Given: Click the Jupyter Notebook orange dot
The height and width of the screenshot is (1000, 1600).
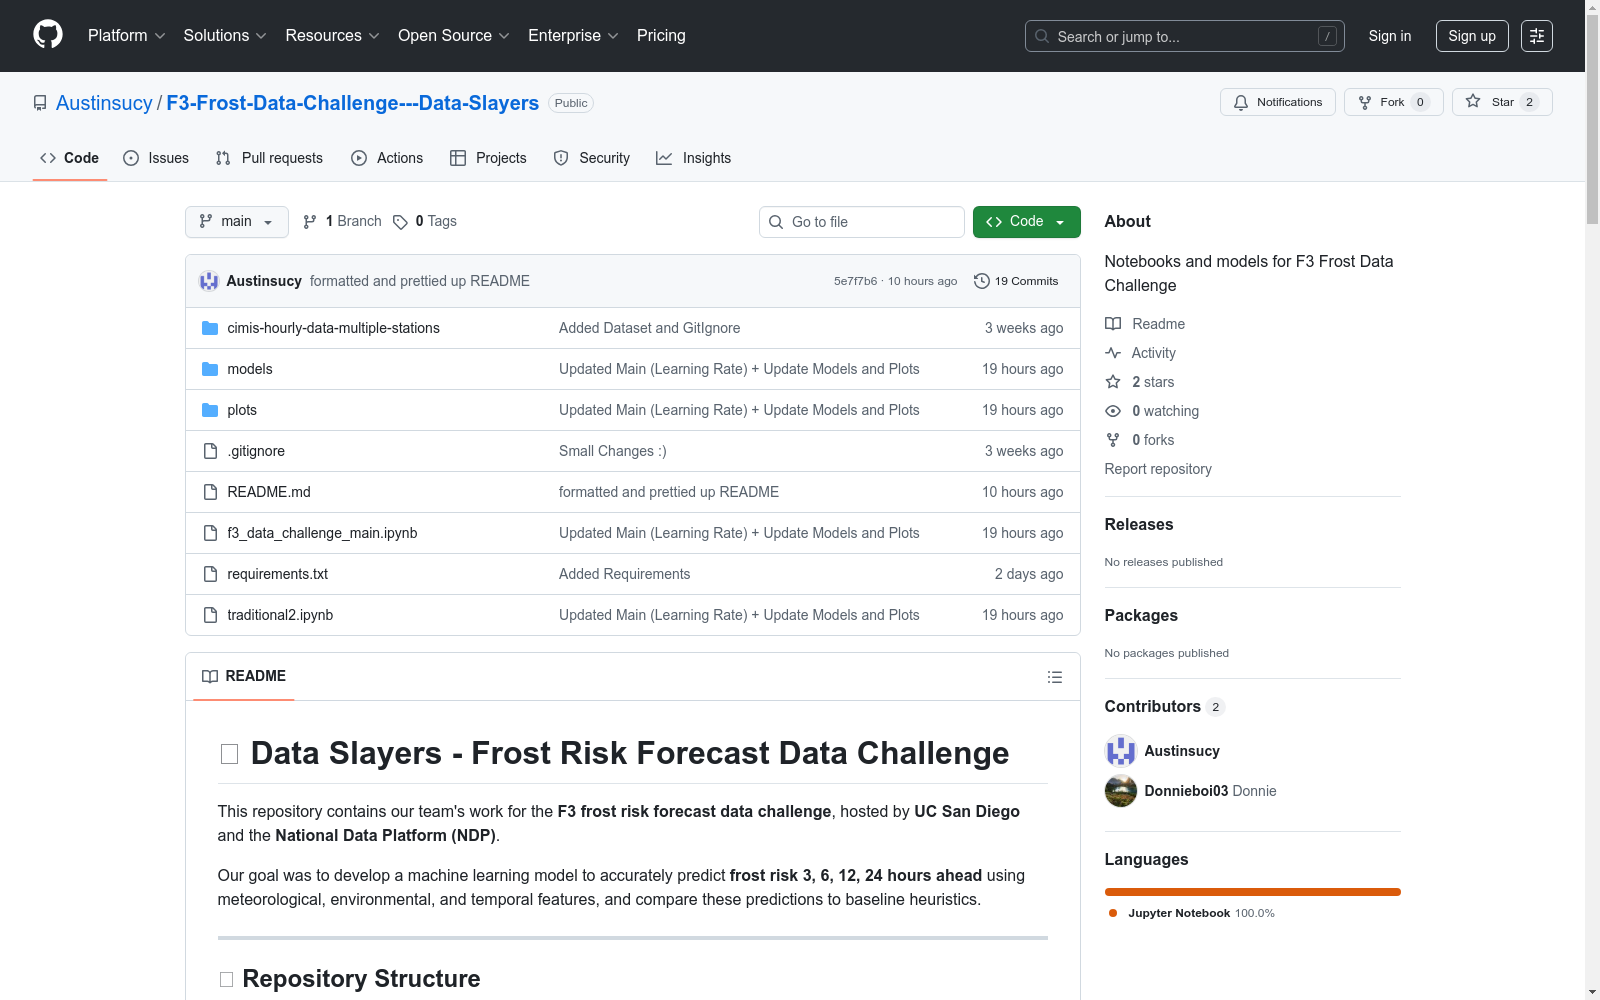Looking at the screenshot, I should (x=1113, y=913).
